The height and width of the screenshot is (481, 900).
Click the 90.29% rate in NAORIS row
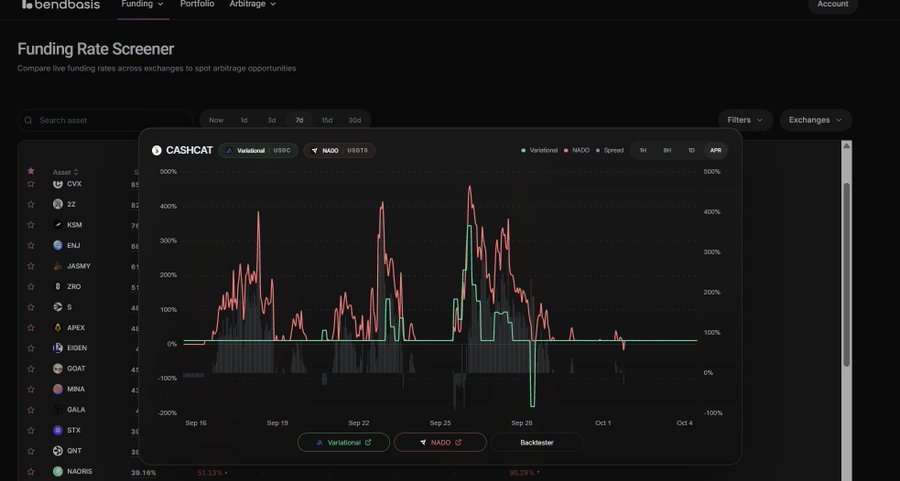pyautogui.click(x=522, y=473)
